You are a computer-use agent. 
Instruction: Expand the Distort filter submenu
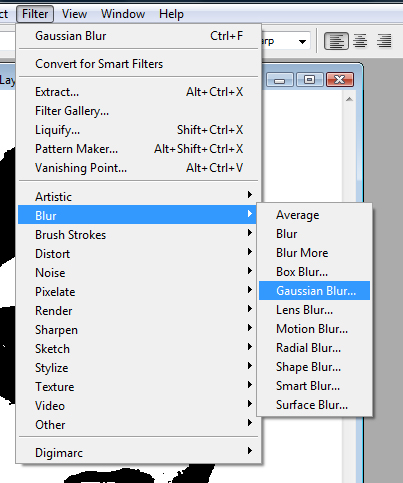click(138, 254)
